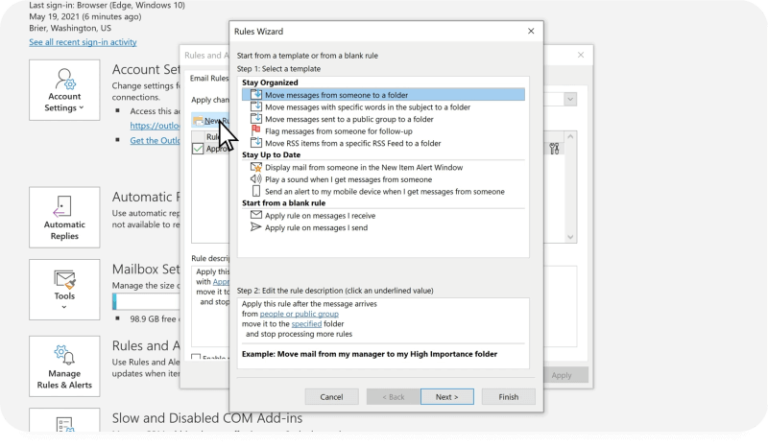This screenshot has height=447, width=768.
Task: Open Manage Rules & Alerts
Action: pos(64,366)
